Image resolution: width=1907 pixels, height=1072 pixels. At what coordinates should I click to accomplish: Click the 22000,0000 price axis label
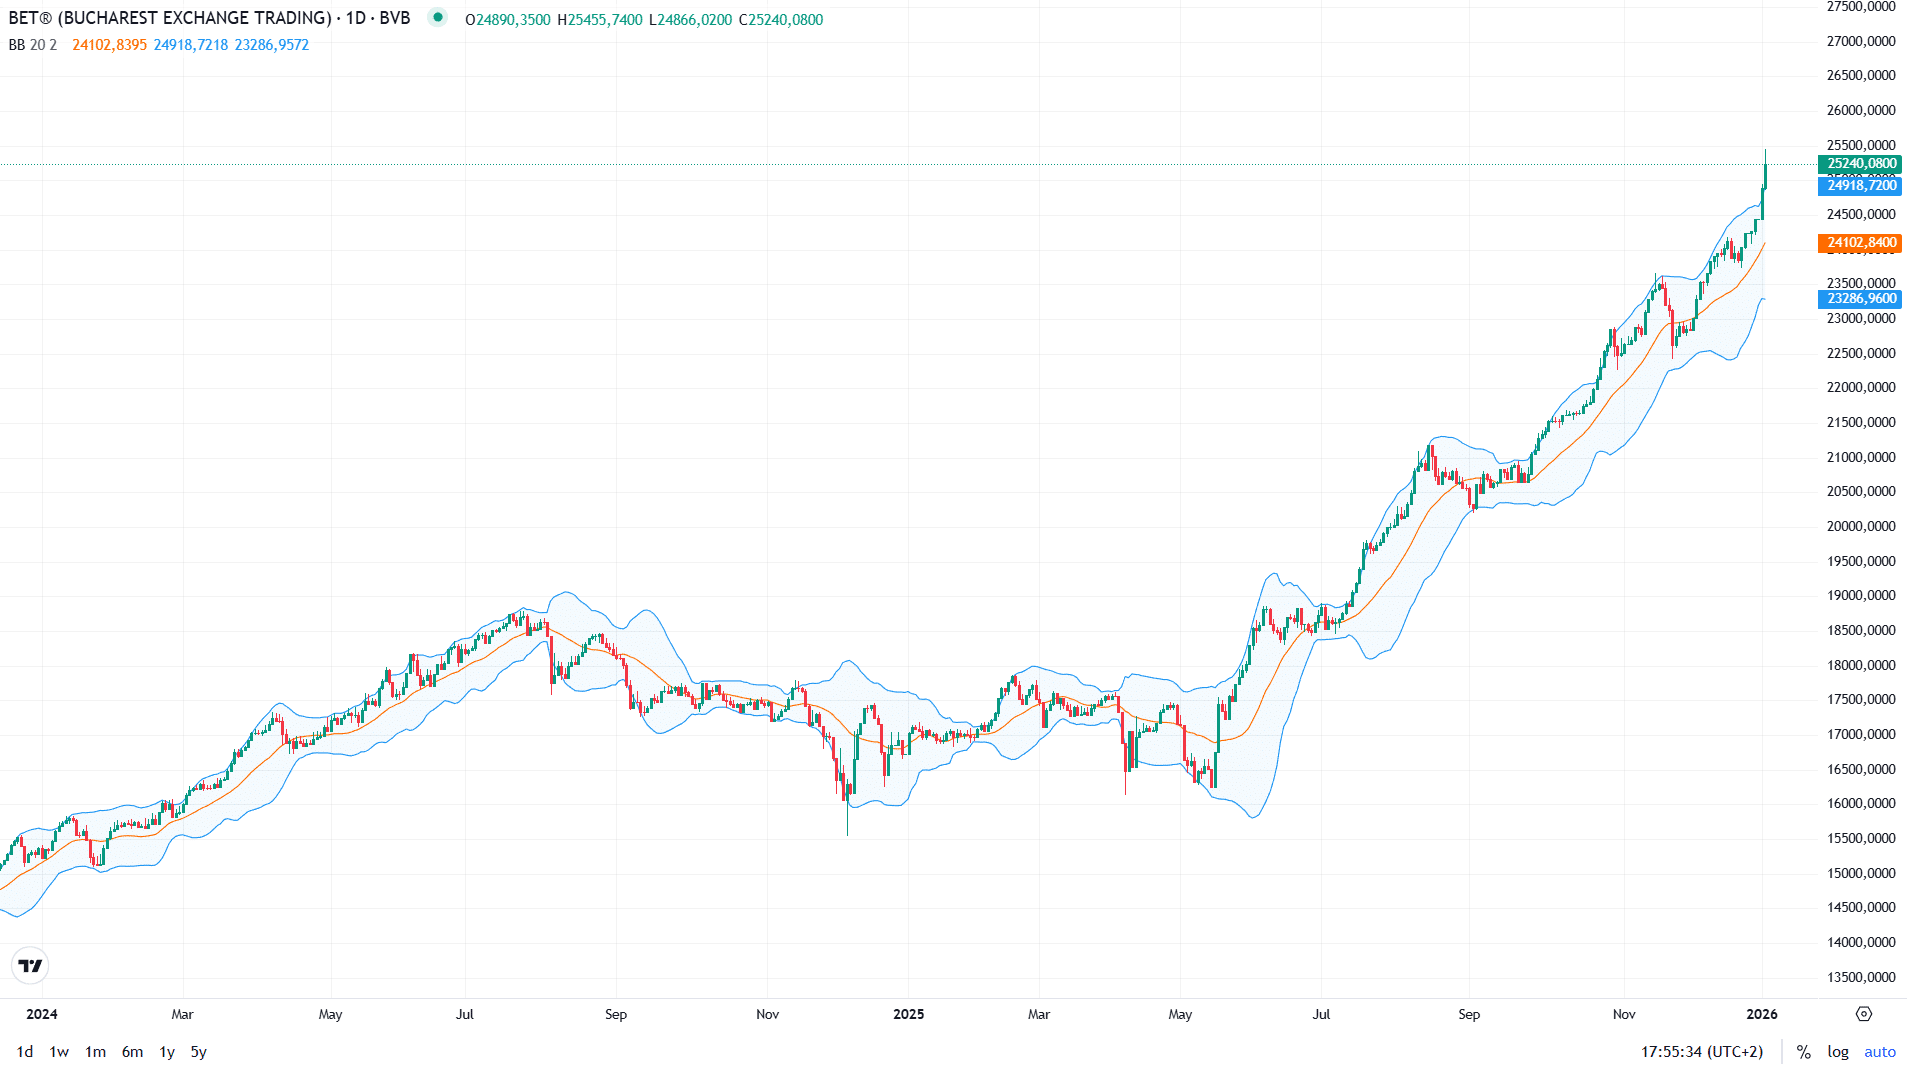click(x=1861, y=387)
